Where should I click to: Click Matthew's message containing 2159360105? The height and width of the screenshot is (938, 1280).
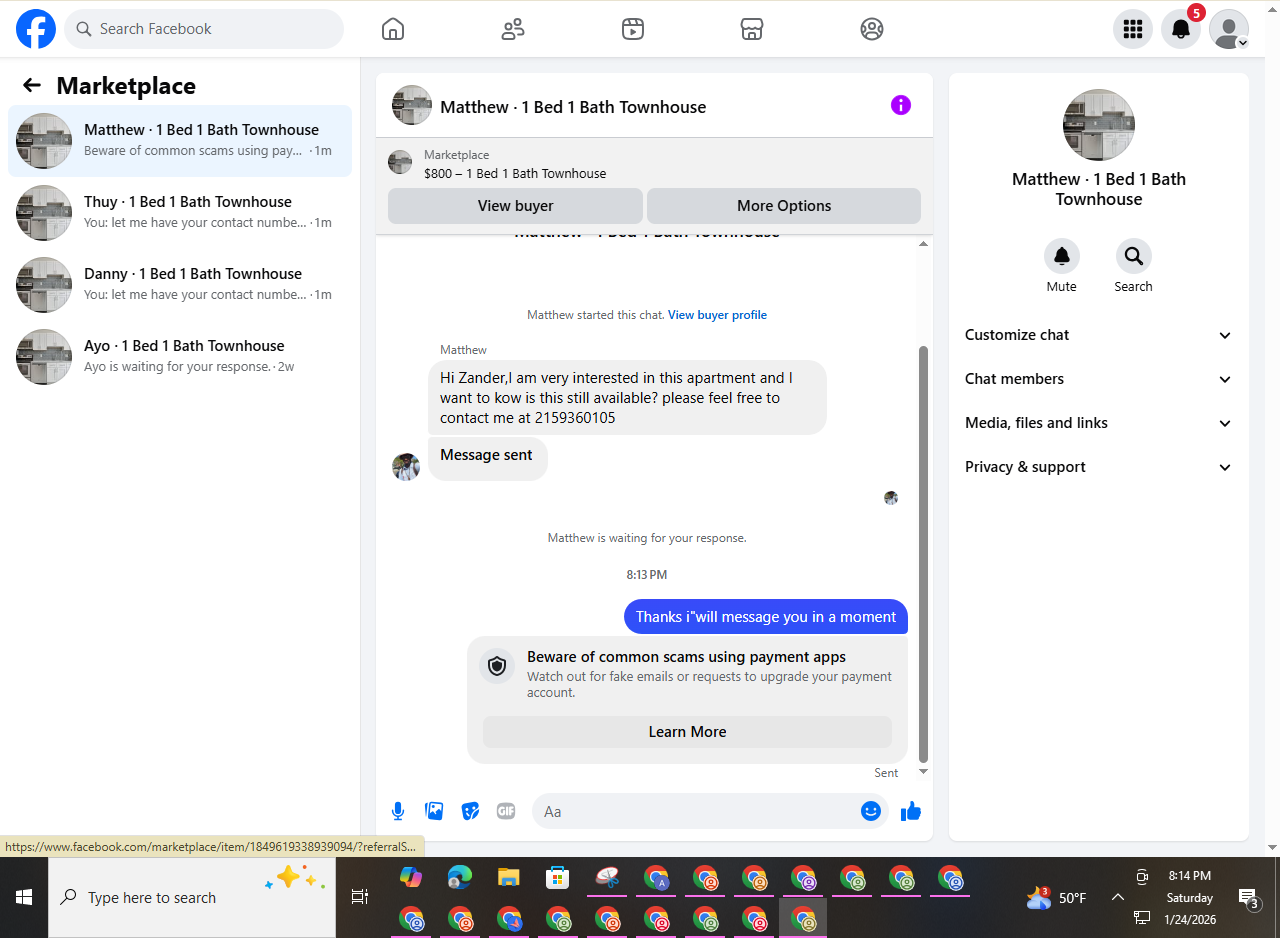pos(627,398)
